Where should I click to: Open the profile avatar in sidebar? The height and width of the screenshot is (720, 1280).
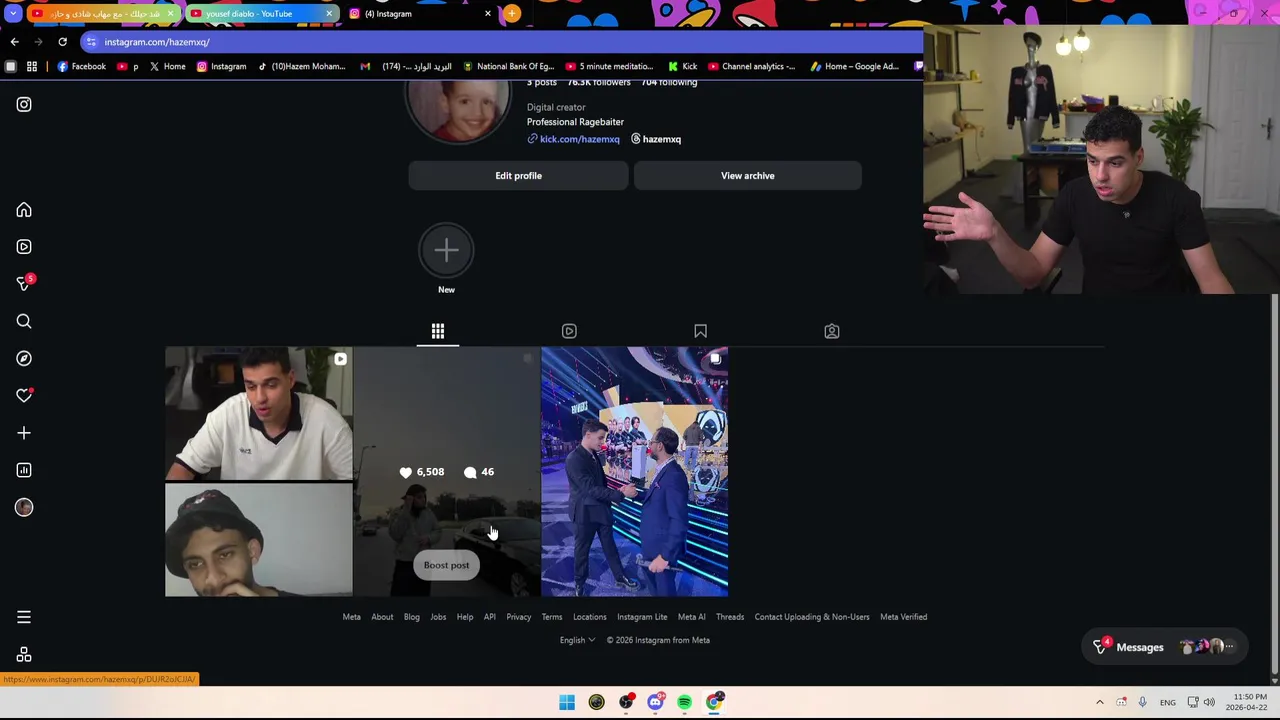click(24, 507)
